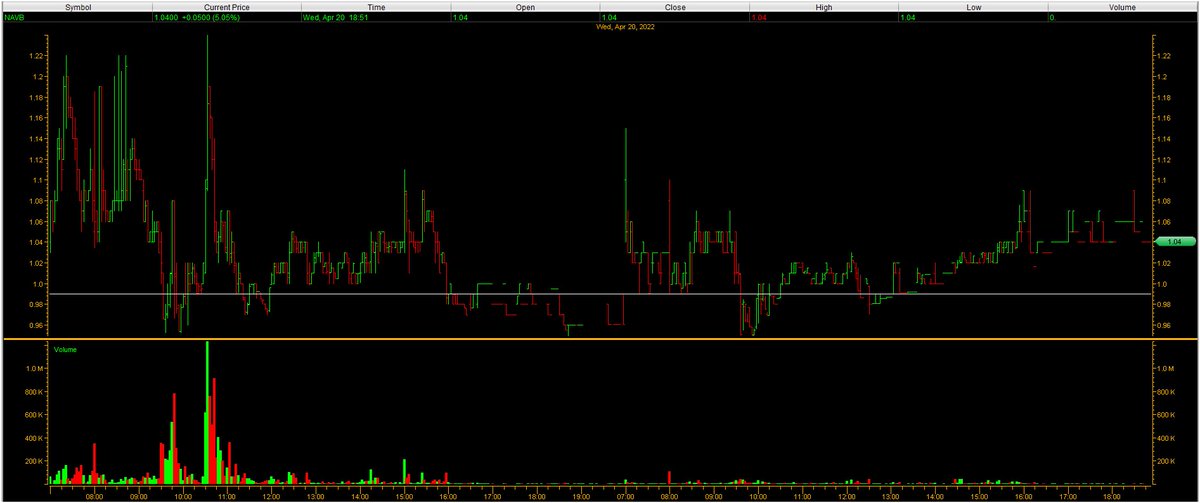Select the 1.0480 +0.0500 (5.05%) price cell

(x=226, y=18)
